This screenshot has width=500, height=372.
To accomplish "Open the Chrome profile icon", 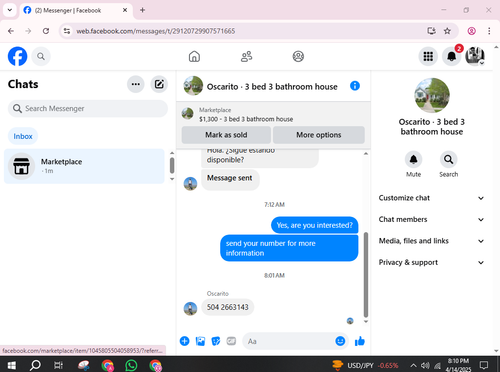I will pyautogui.click(x=471, y=31).
